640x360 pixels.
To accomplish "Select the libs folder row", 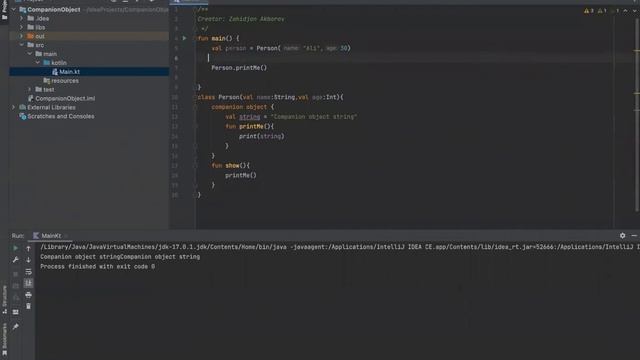I will pyautogui.click(x=89, y=27).
